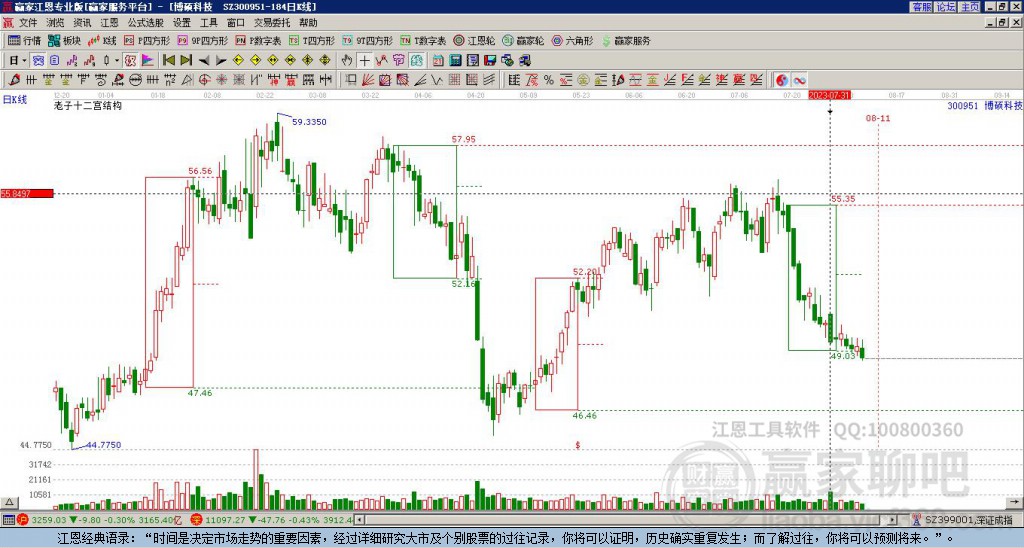Click the calendar icon showing 21
Image resolution: width=1024 pixels, height=548 pixels.
(x=438, y=61)
